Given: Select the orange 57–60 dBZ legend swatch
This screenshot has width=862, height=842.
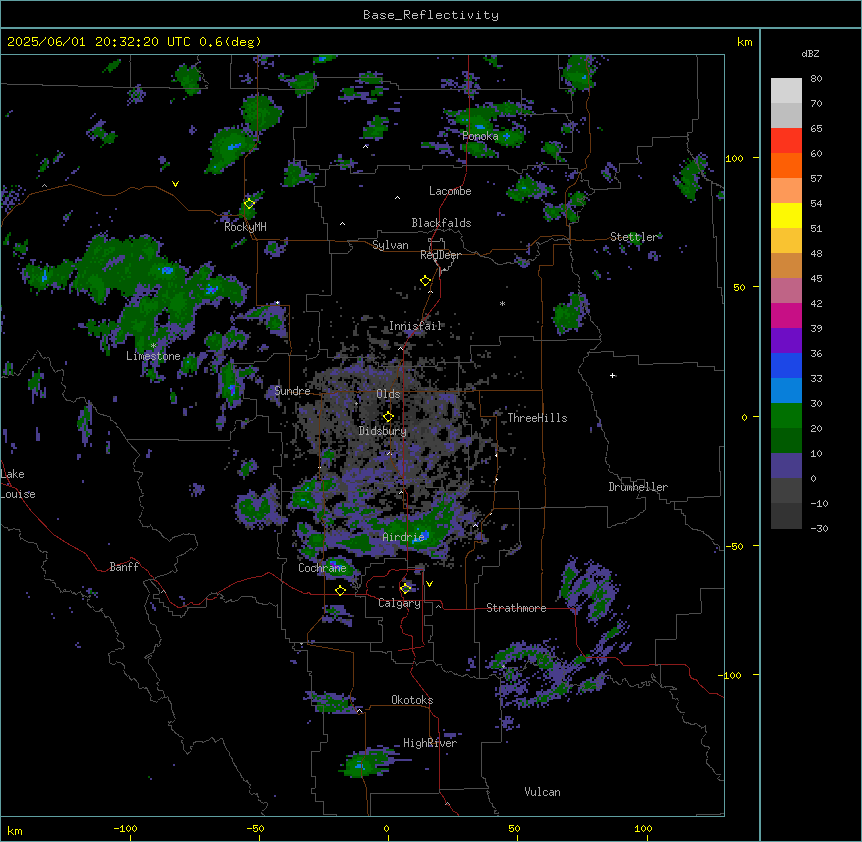Looking at the screenshot, I should coord(786,165).
